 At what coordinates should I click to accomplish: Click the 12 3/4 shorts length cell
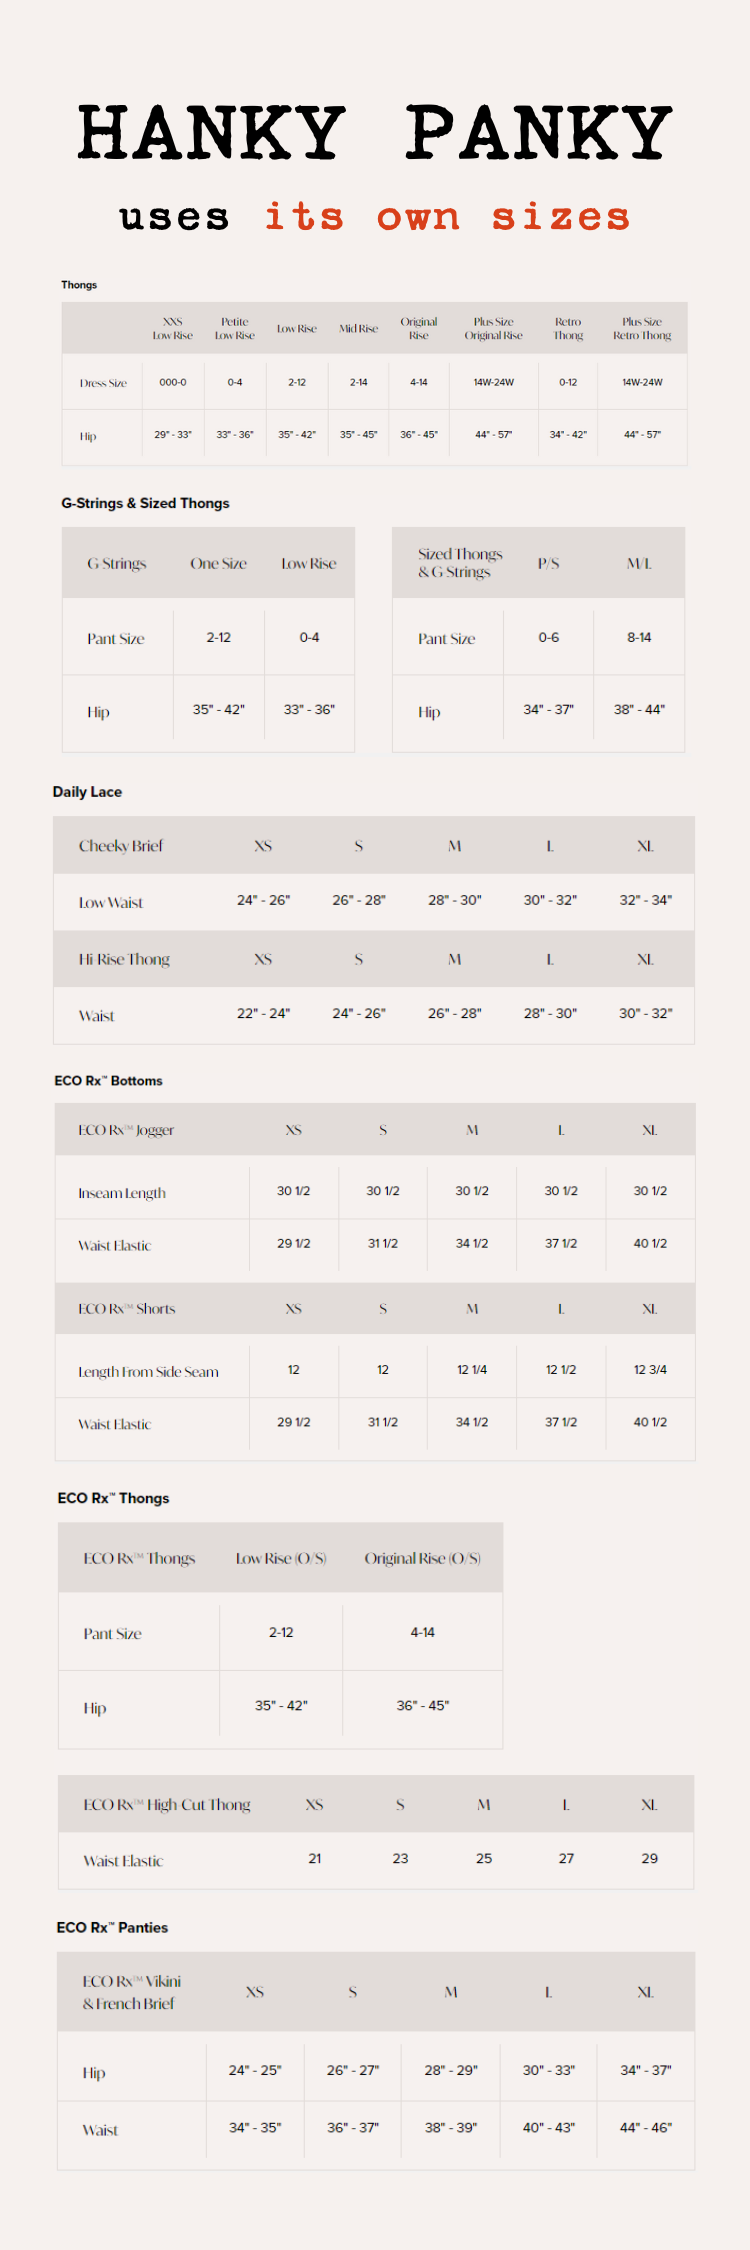650,1370
